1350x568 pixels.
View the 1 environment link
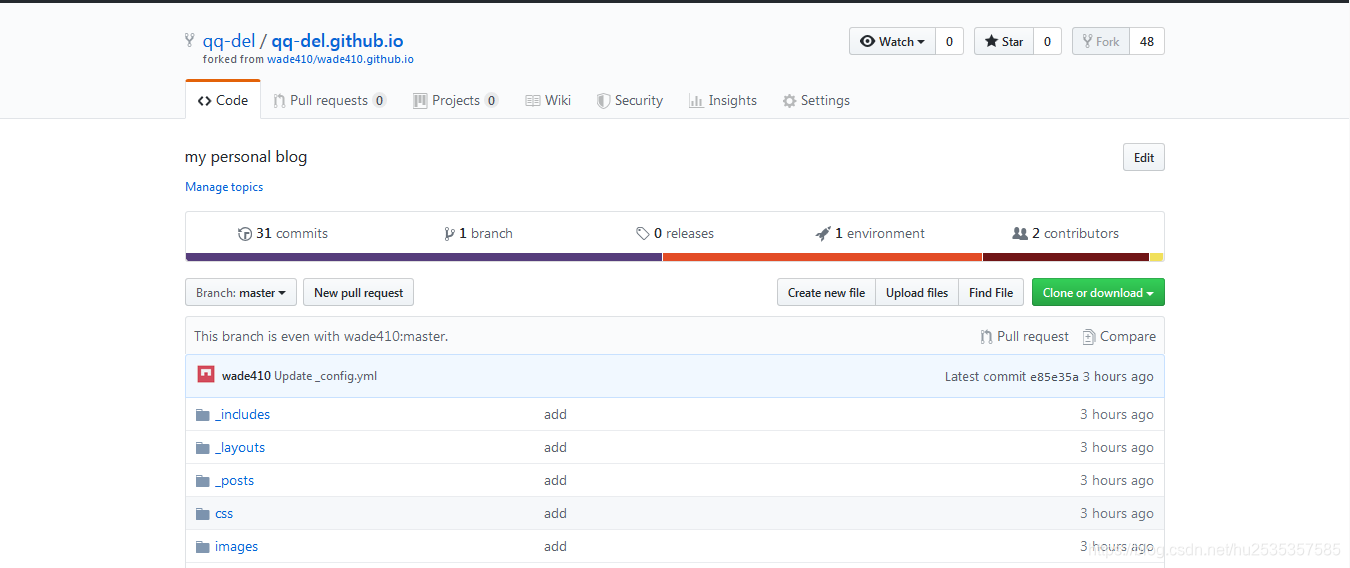[871, 234]
